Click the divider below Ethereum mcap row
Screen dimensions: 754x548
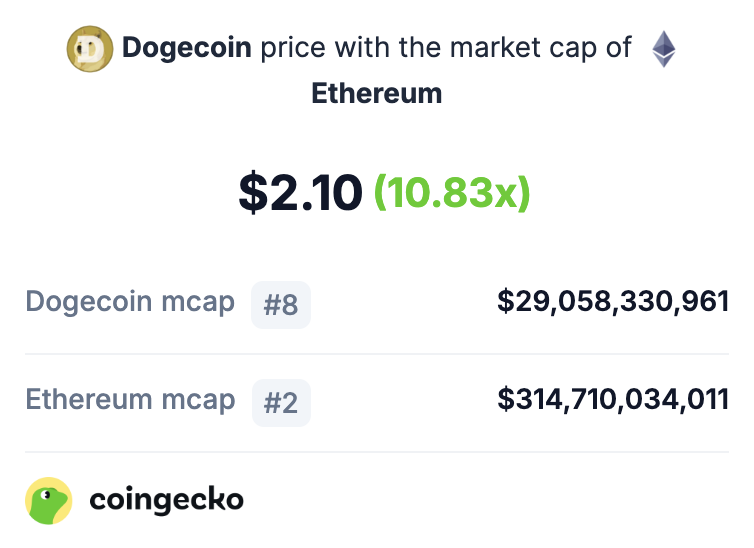click(x=377, y=452)
